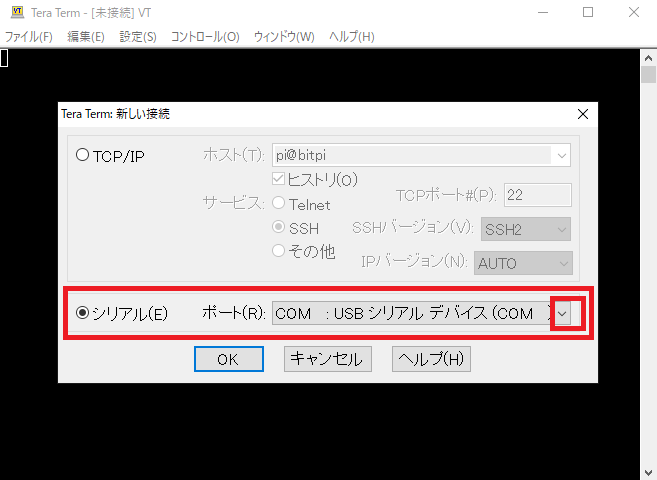Expand the ポート(R) dropdown arrow
This screenshot has height=480, width=657.
tap(562, 314)
